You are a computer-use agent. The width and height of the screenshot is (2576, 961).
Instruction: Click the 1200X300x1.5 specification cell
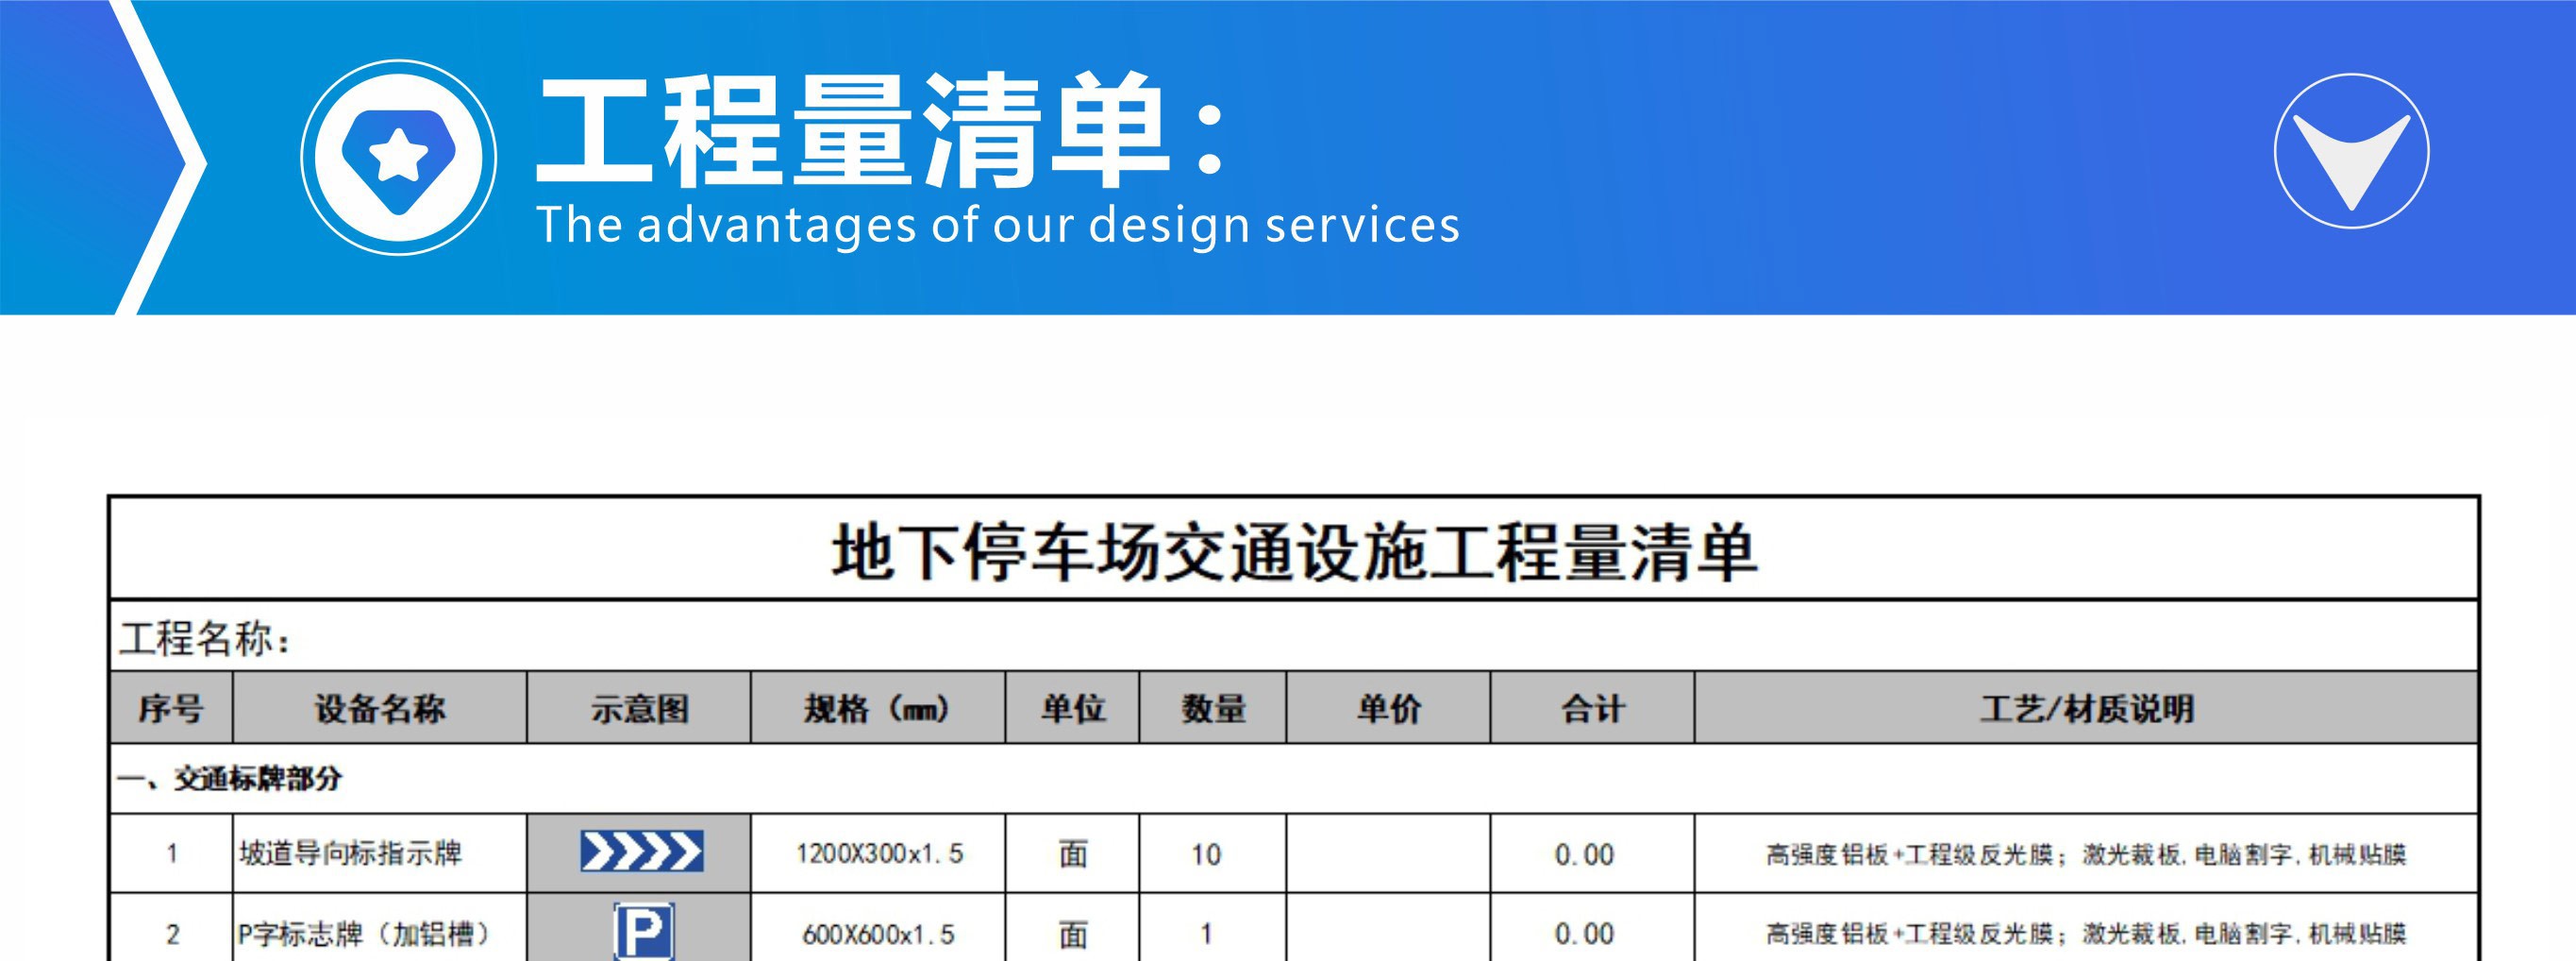(x=878, y=854)
